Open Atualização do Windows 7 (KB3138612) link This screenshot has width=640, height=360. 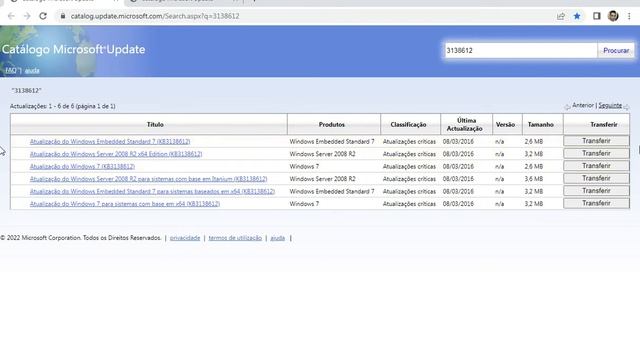click(82, 167)
